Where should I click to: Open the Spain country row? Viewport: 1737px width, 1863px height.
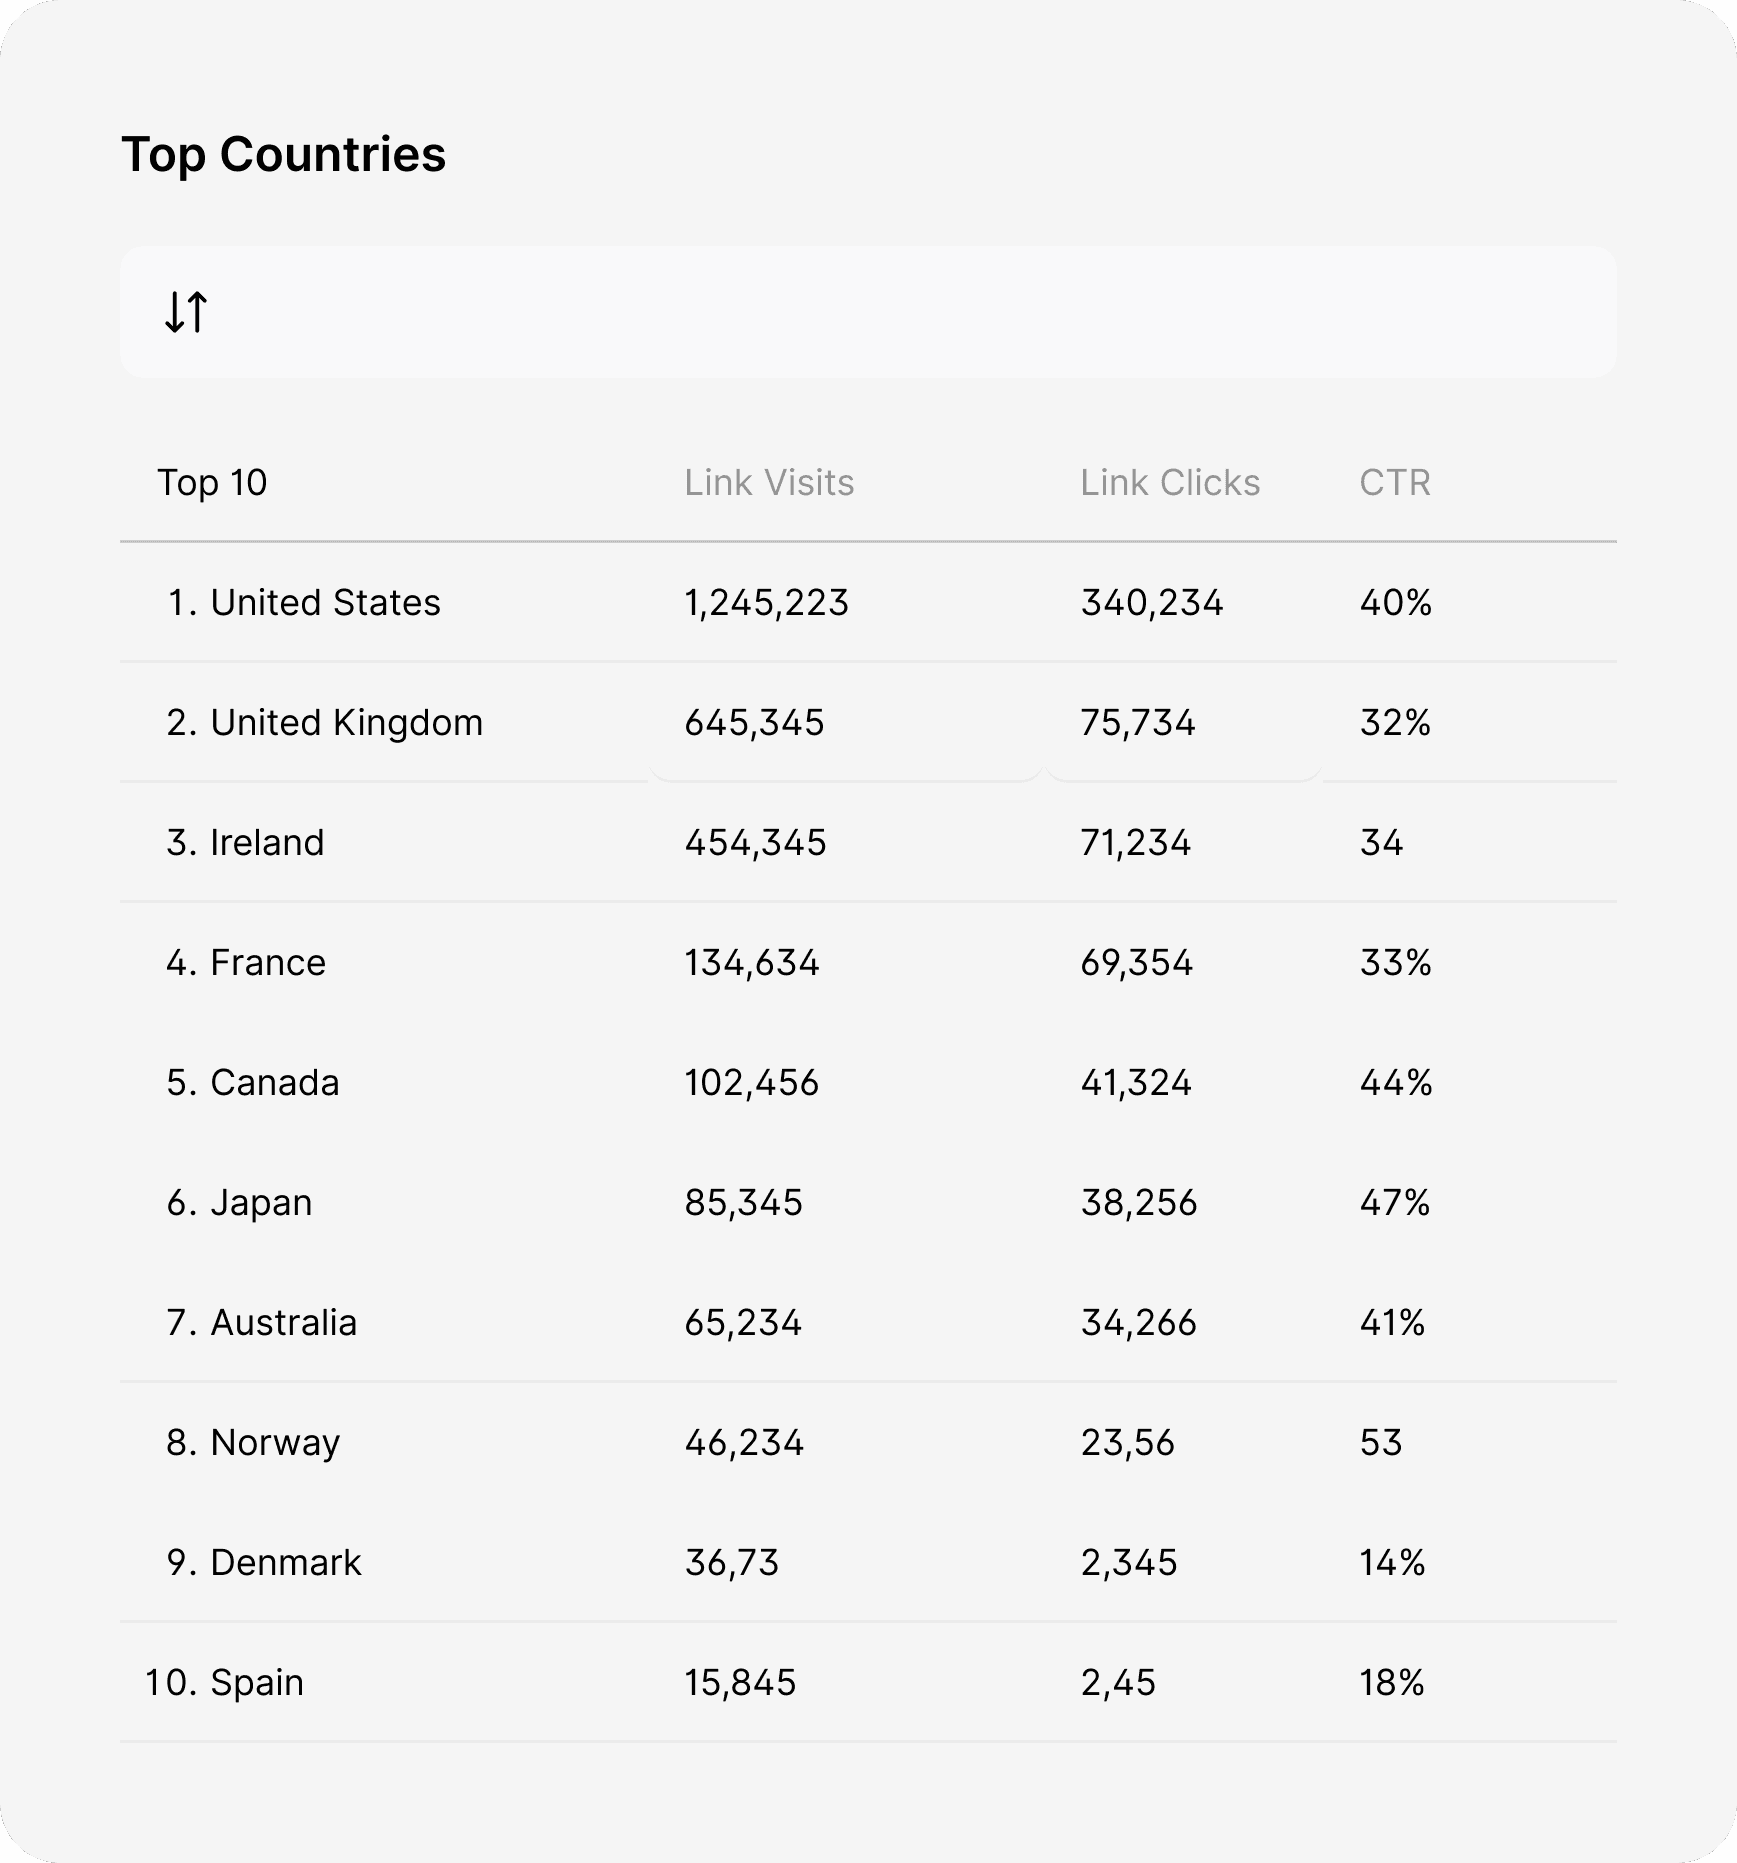tap(256, 1683)
